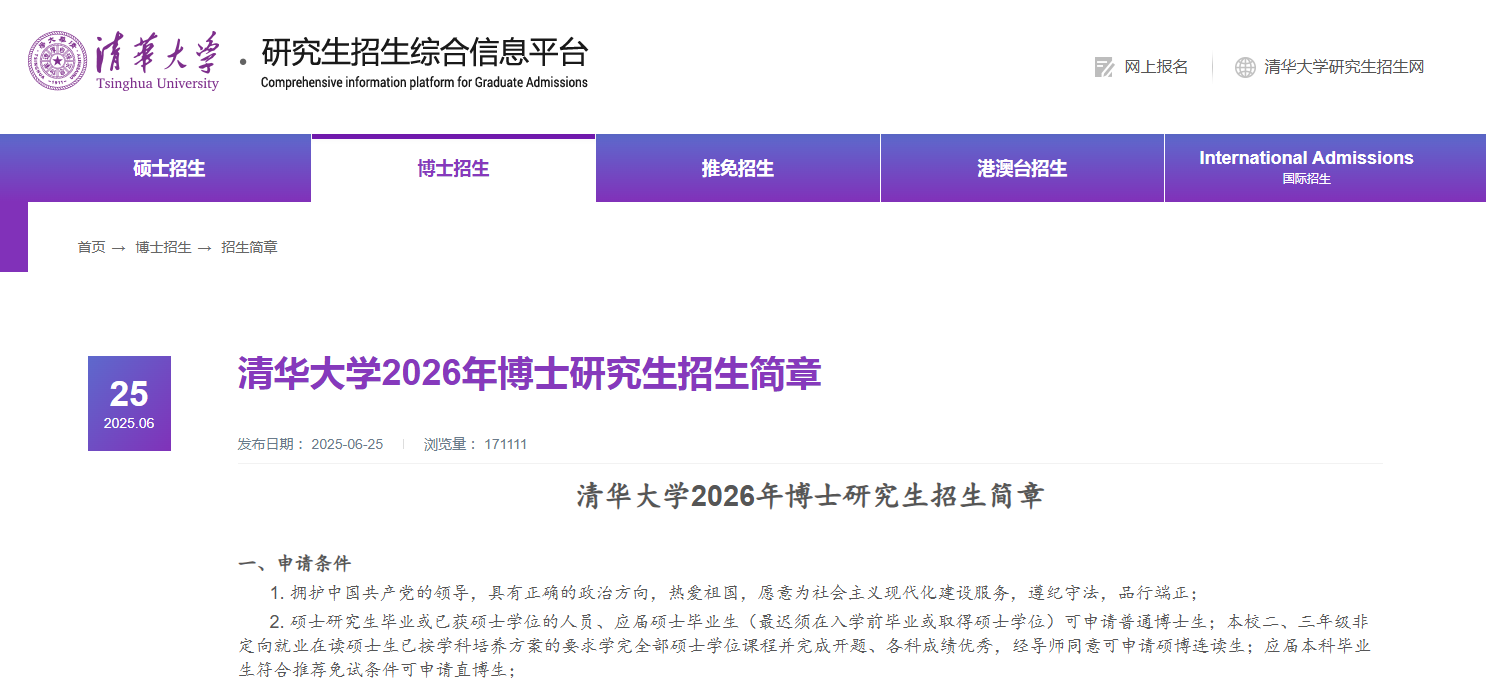Click the English subtitle Comprehensive information platform for Graduate Admissions
Viewport: 1486px width, 681px height.
click(x=424, y=82)
